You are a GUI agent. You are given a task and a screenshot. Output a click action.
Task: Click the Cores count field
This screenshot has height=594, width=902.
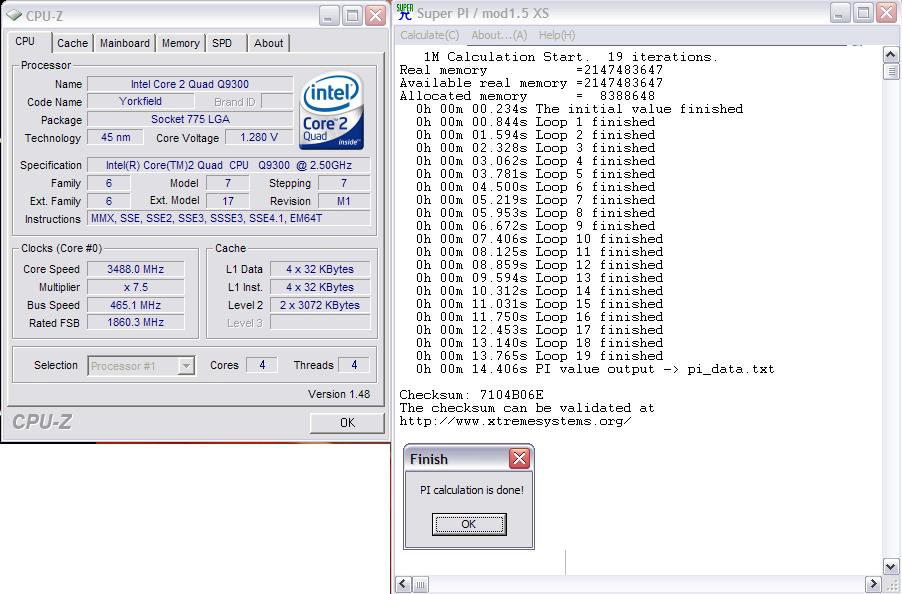coord(262,365)
